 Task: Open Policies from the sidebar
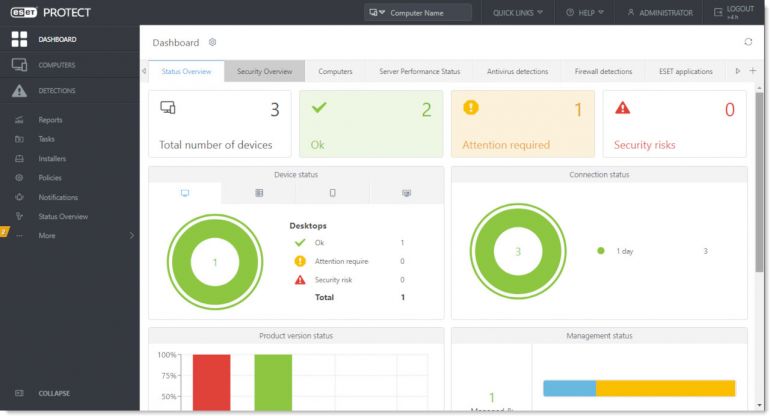(51, 178)
